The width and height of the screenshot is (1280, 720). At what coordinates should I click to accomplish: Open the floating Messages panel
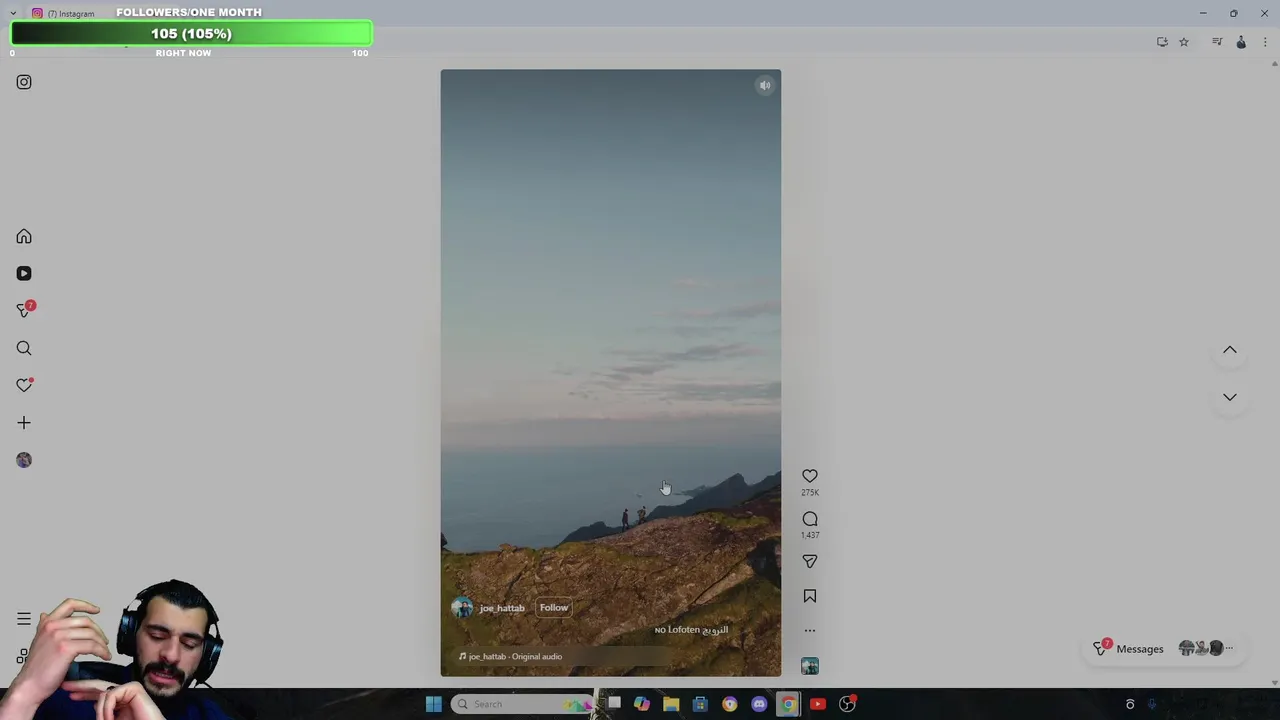coord(1166,649)
